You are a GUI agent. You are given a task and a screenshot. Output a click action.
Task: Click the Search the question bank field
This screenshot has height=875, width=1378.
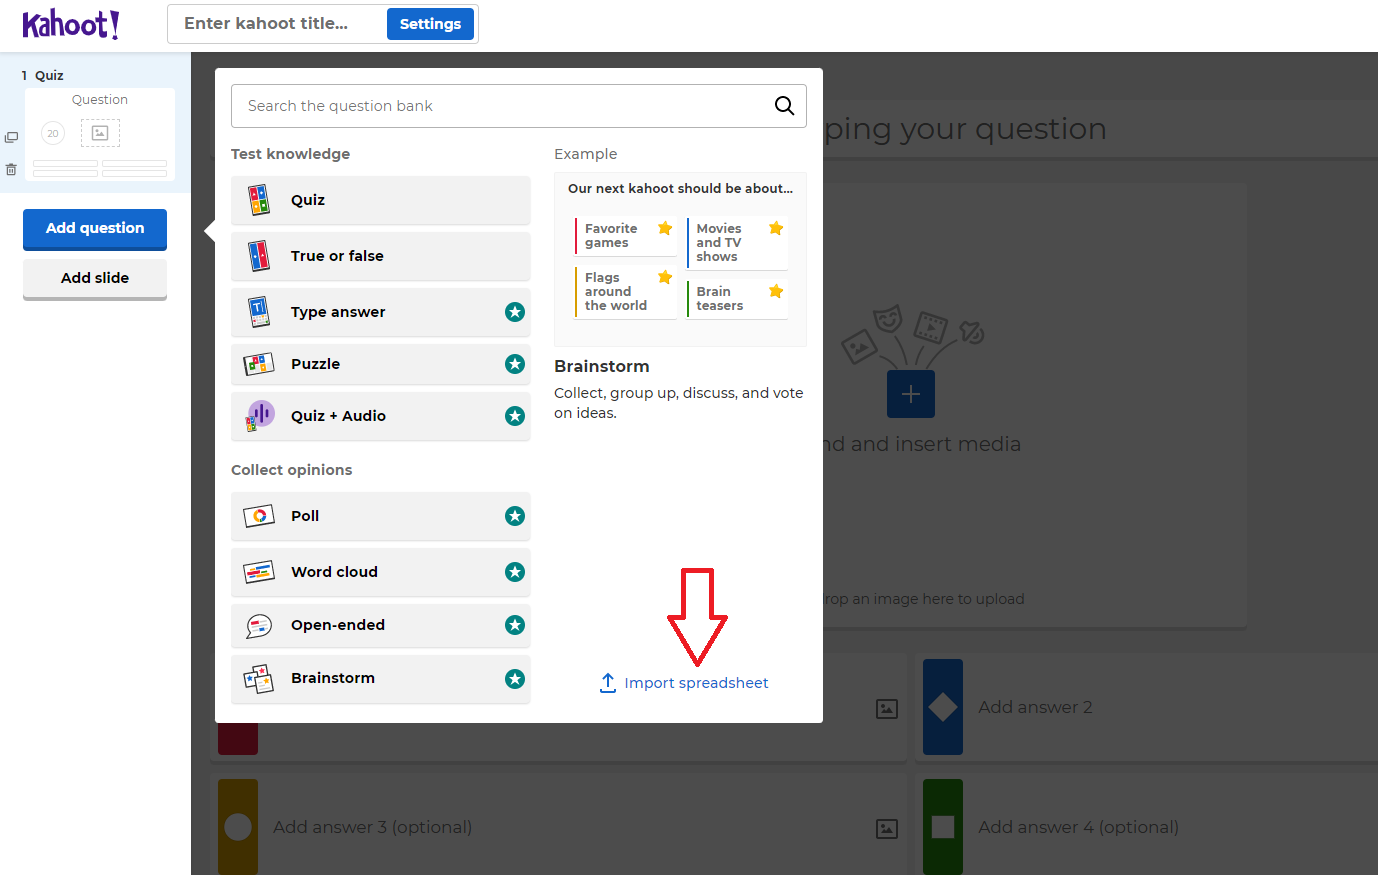(519, 106)
